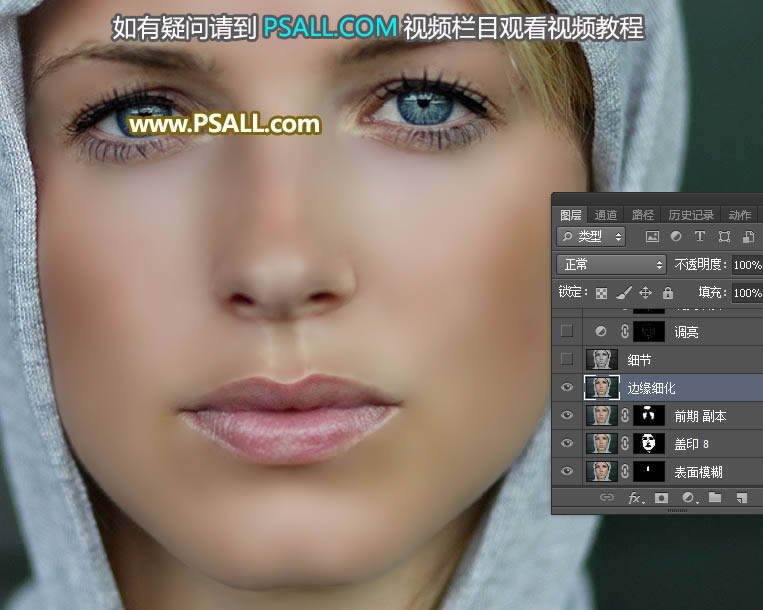Create a new group folder icon
The width and height of the screenshot is (763, 610).
click(715, 497)
